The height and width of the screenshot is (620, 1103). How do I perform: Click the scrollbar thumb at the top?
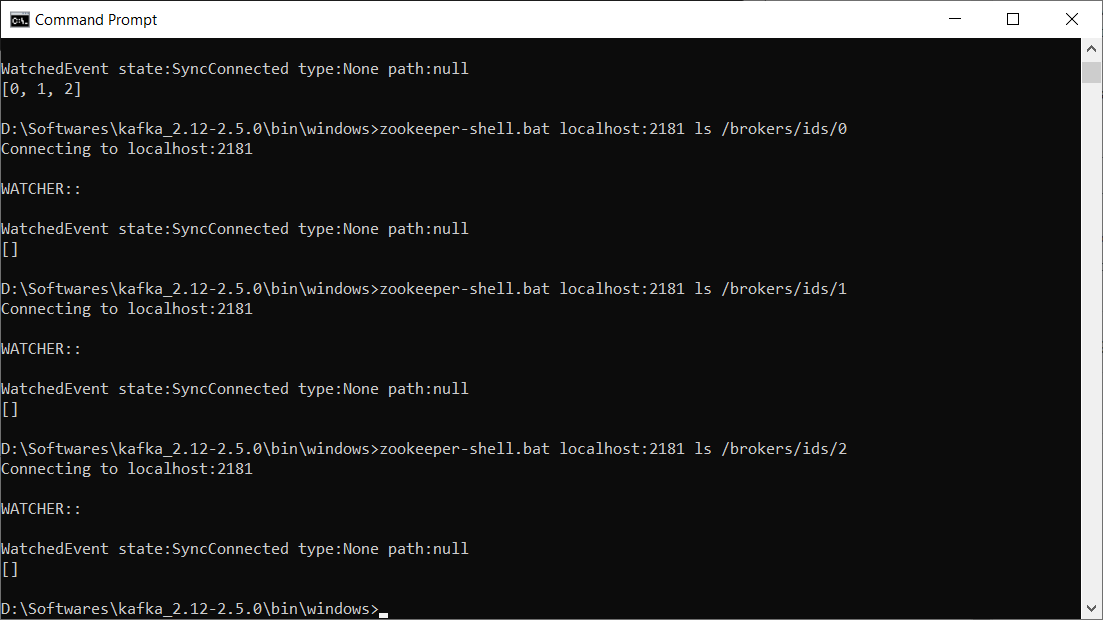coord(1091,71)
